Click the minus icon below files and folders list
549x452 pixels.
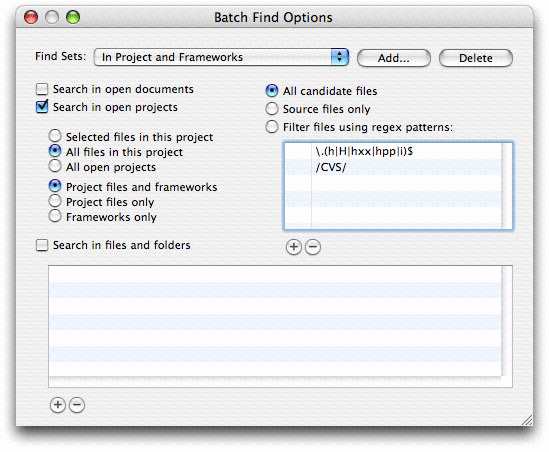[77, 405]
